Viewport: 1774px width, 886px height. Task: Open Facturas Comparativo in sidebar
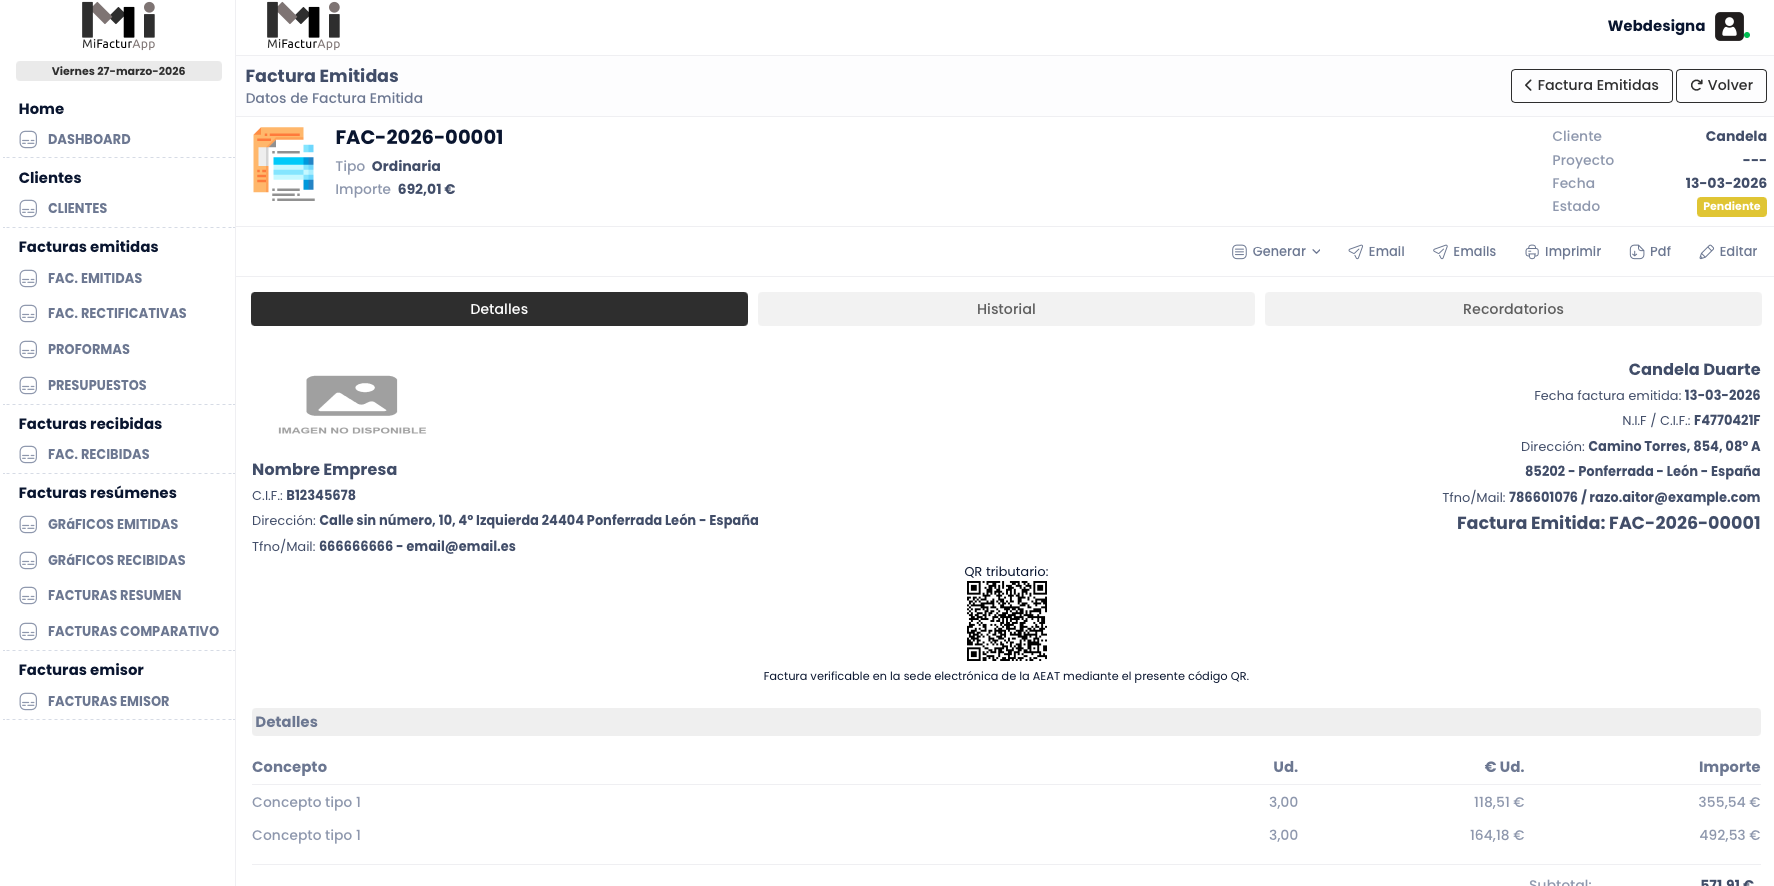click(133, 632)
